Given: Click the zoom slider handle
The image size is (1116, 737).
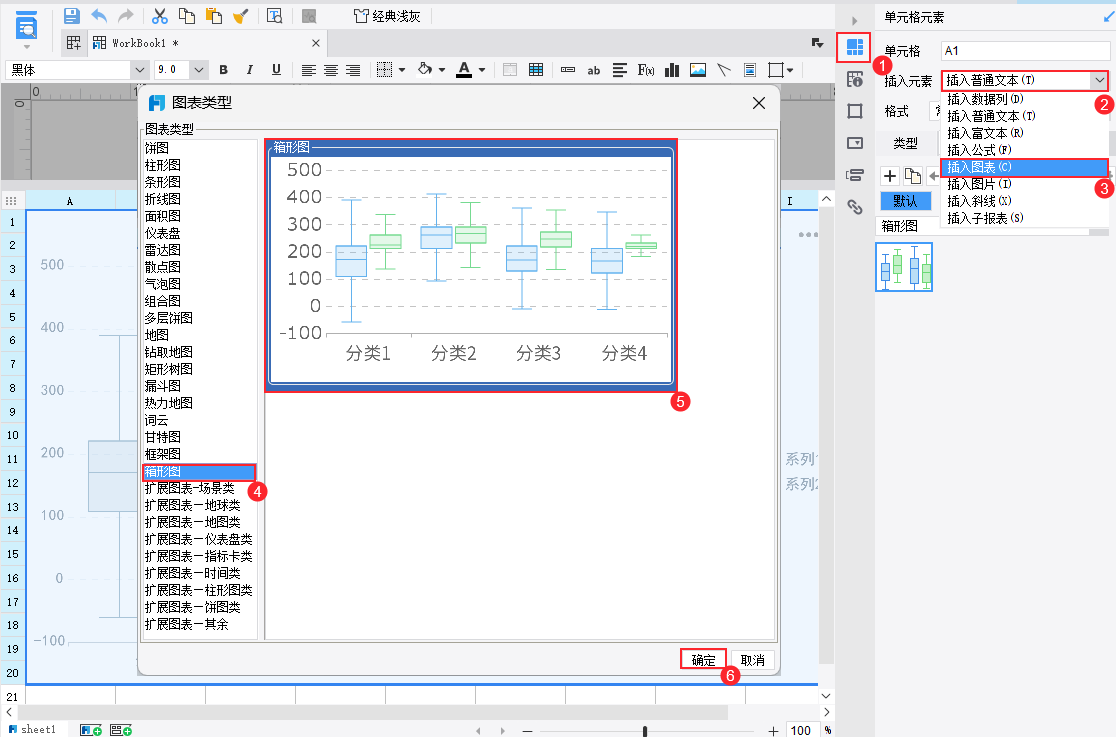Looking at the screenshot, I should point(645,731).
